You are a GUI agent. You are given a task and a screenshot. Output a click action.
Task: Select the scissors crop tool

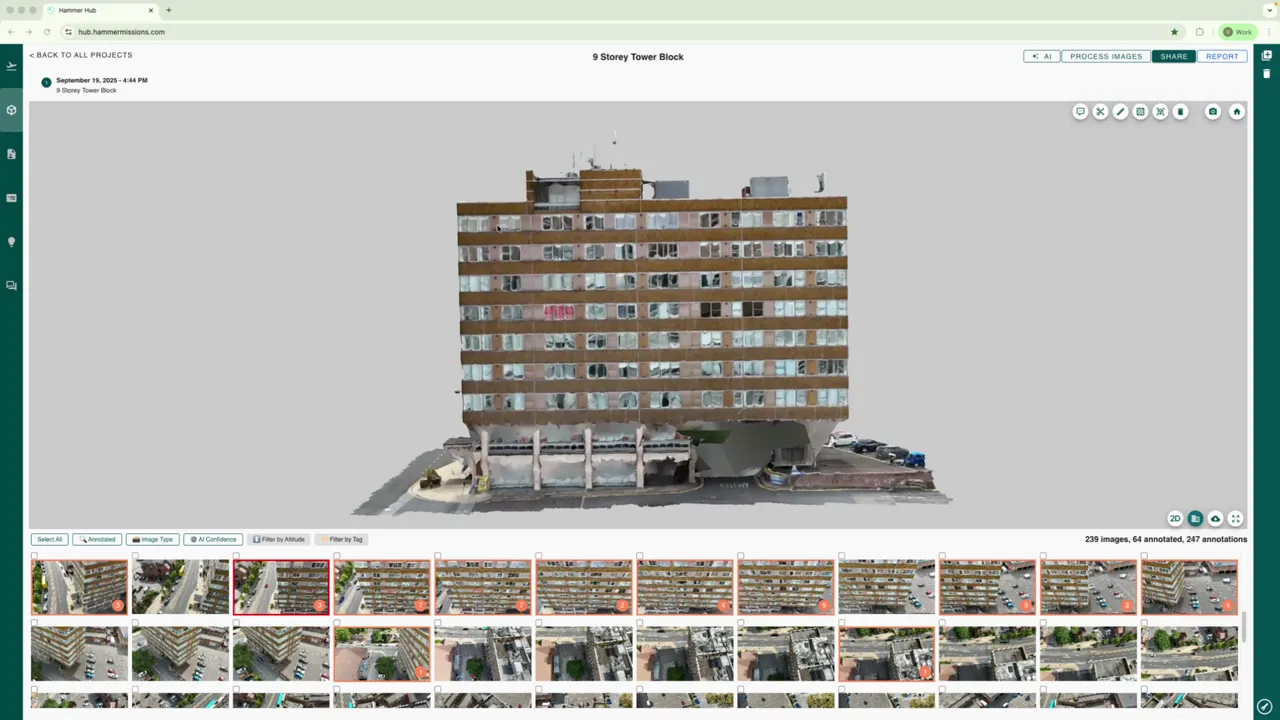1100,111
